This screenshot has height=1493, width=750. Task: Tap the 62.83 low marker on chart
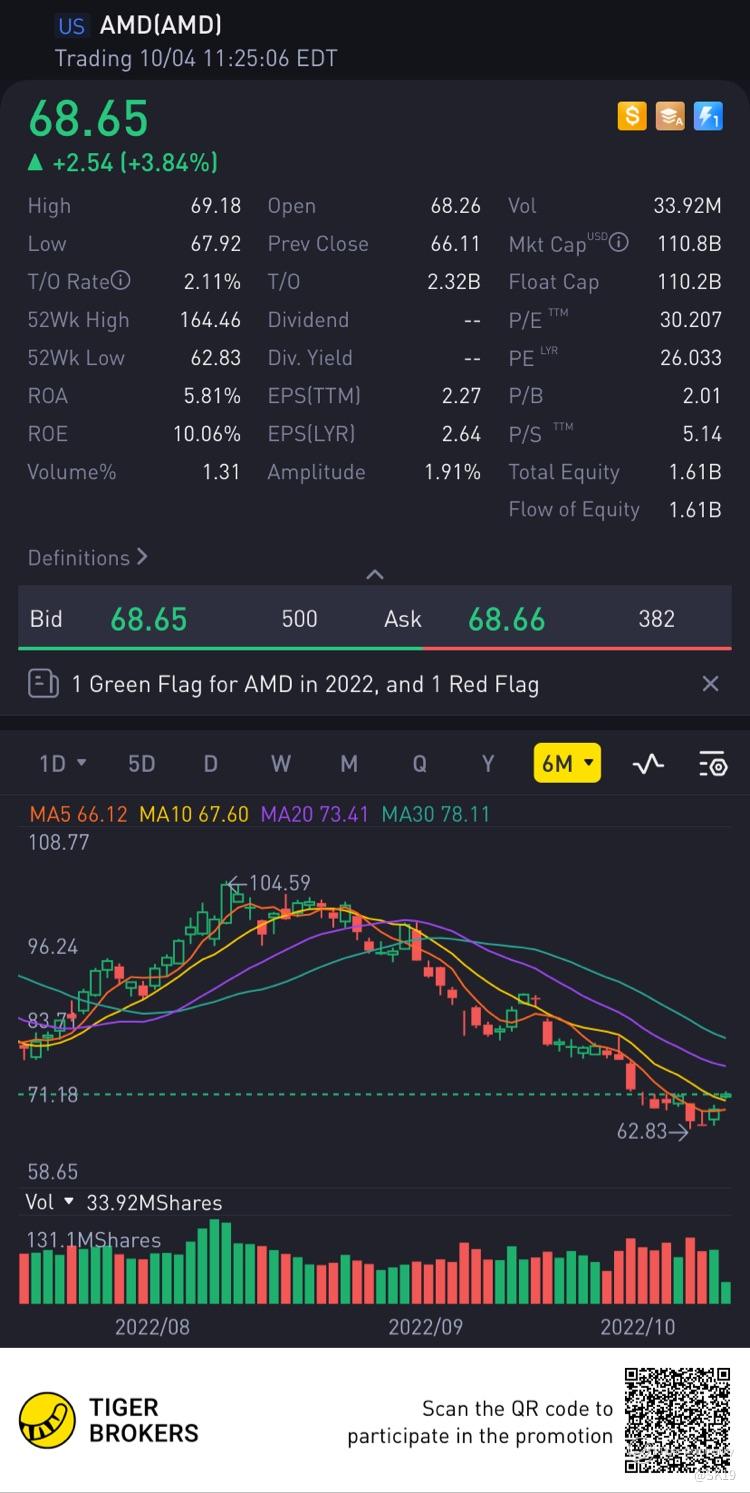pos(653,1132)
